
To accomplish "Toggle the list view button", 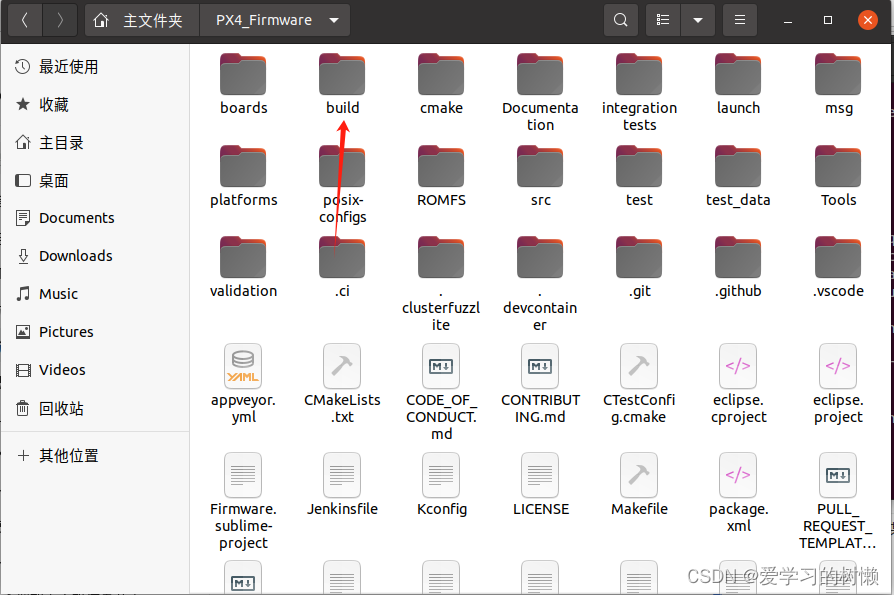I will click(662, 20).
